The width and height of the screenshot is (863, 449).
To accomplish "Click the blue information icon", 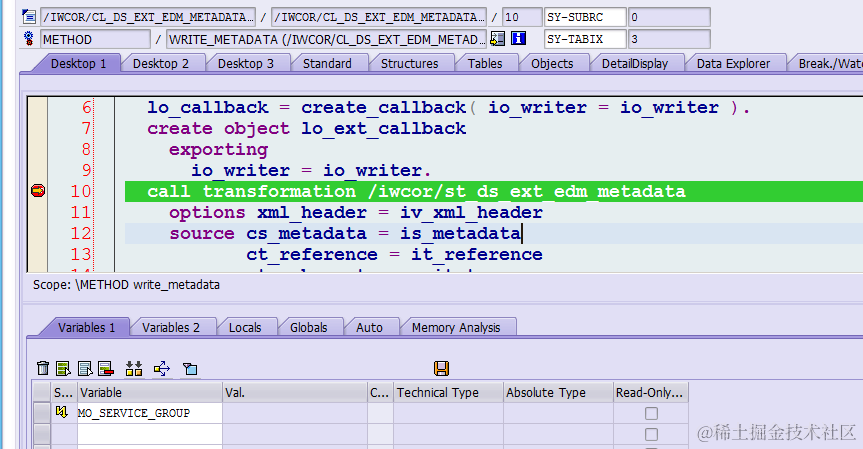I will pyautogui.click(x=518, y=39).
